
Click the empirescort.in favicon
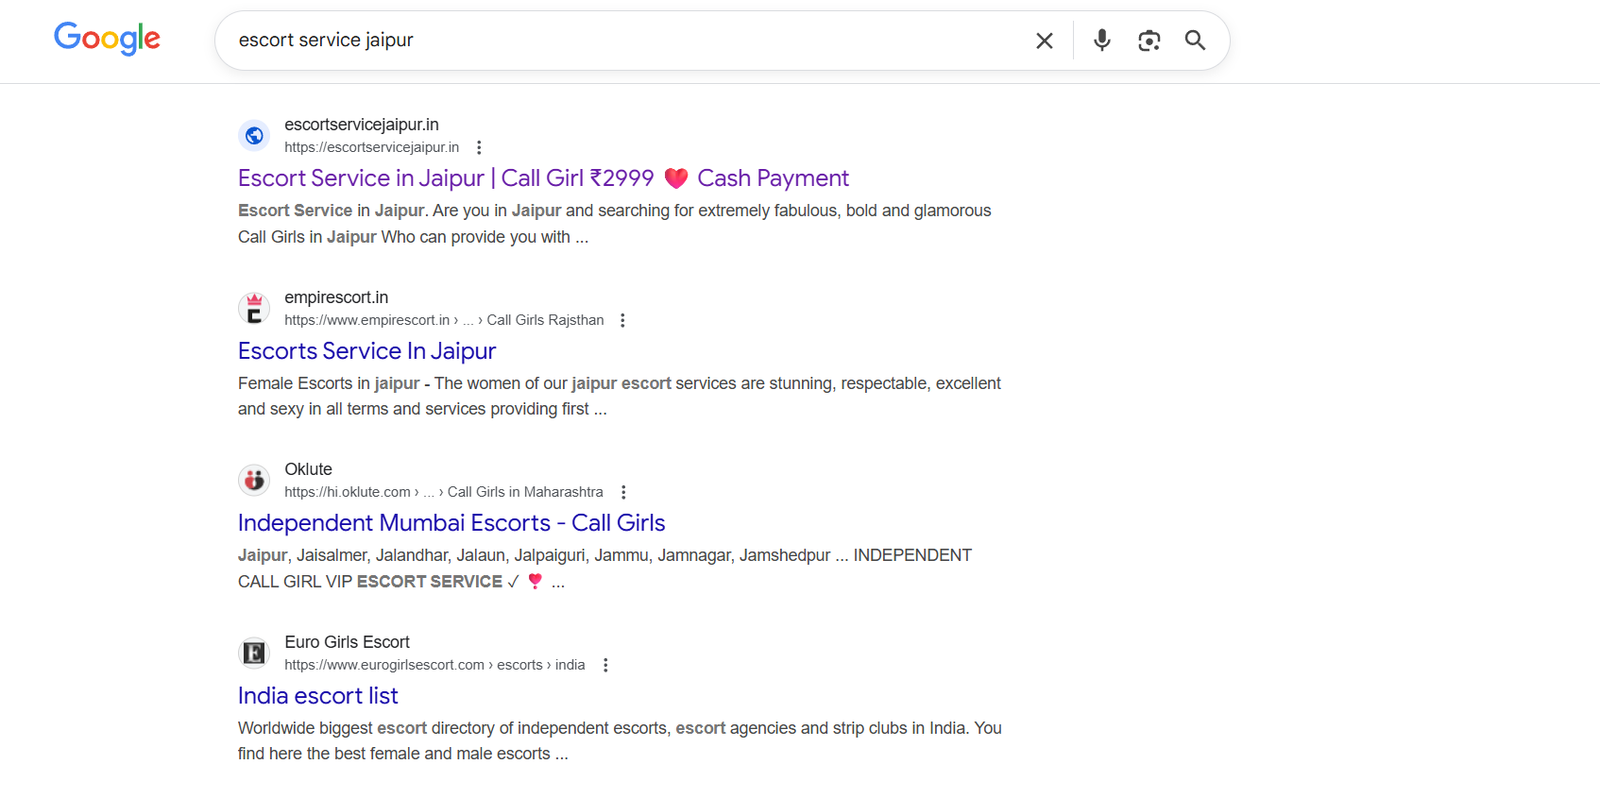click(x=254, y=308)
